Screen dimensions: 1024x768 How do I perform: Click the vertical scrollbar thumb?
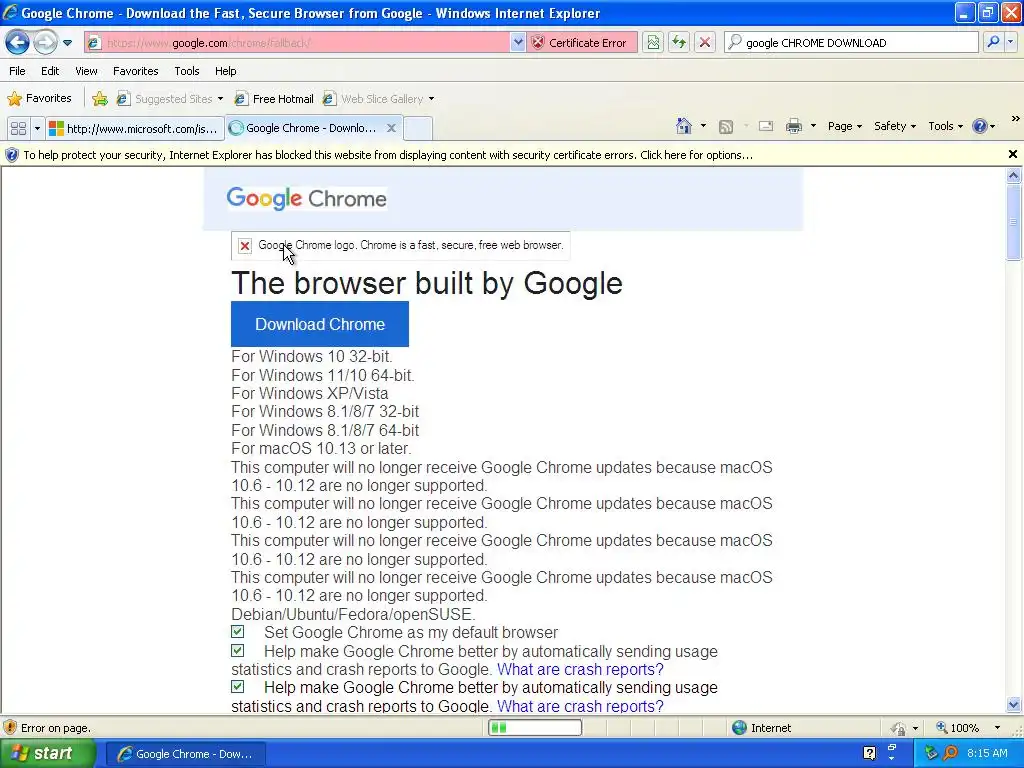tap(1014, 222)
